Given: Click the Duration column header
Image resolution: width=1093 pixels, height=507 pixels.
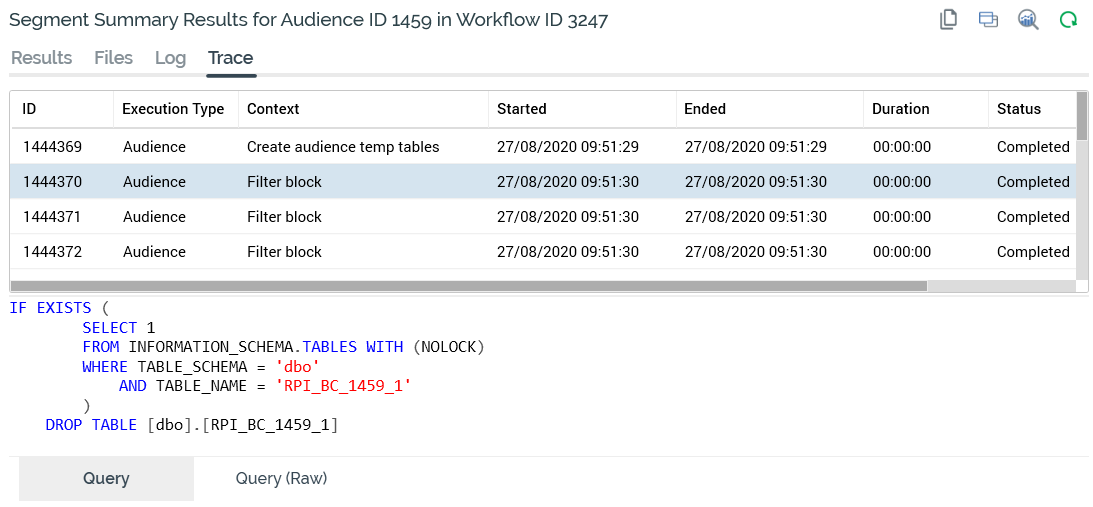Looking at the screenshot, I should (900, 109).
